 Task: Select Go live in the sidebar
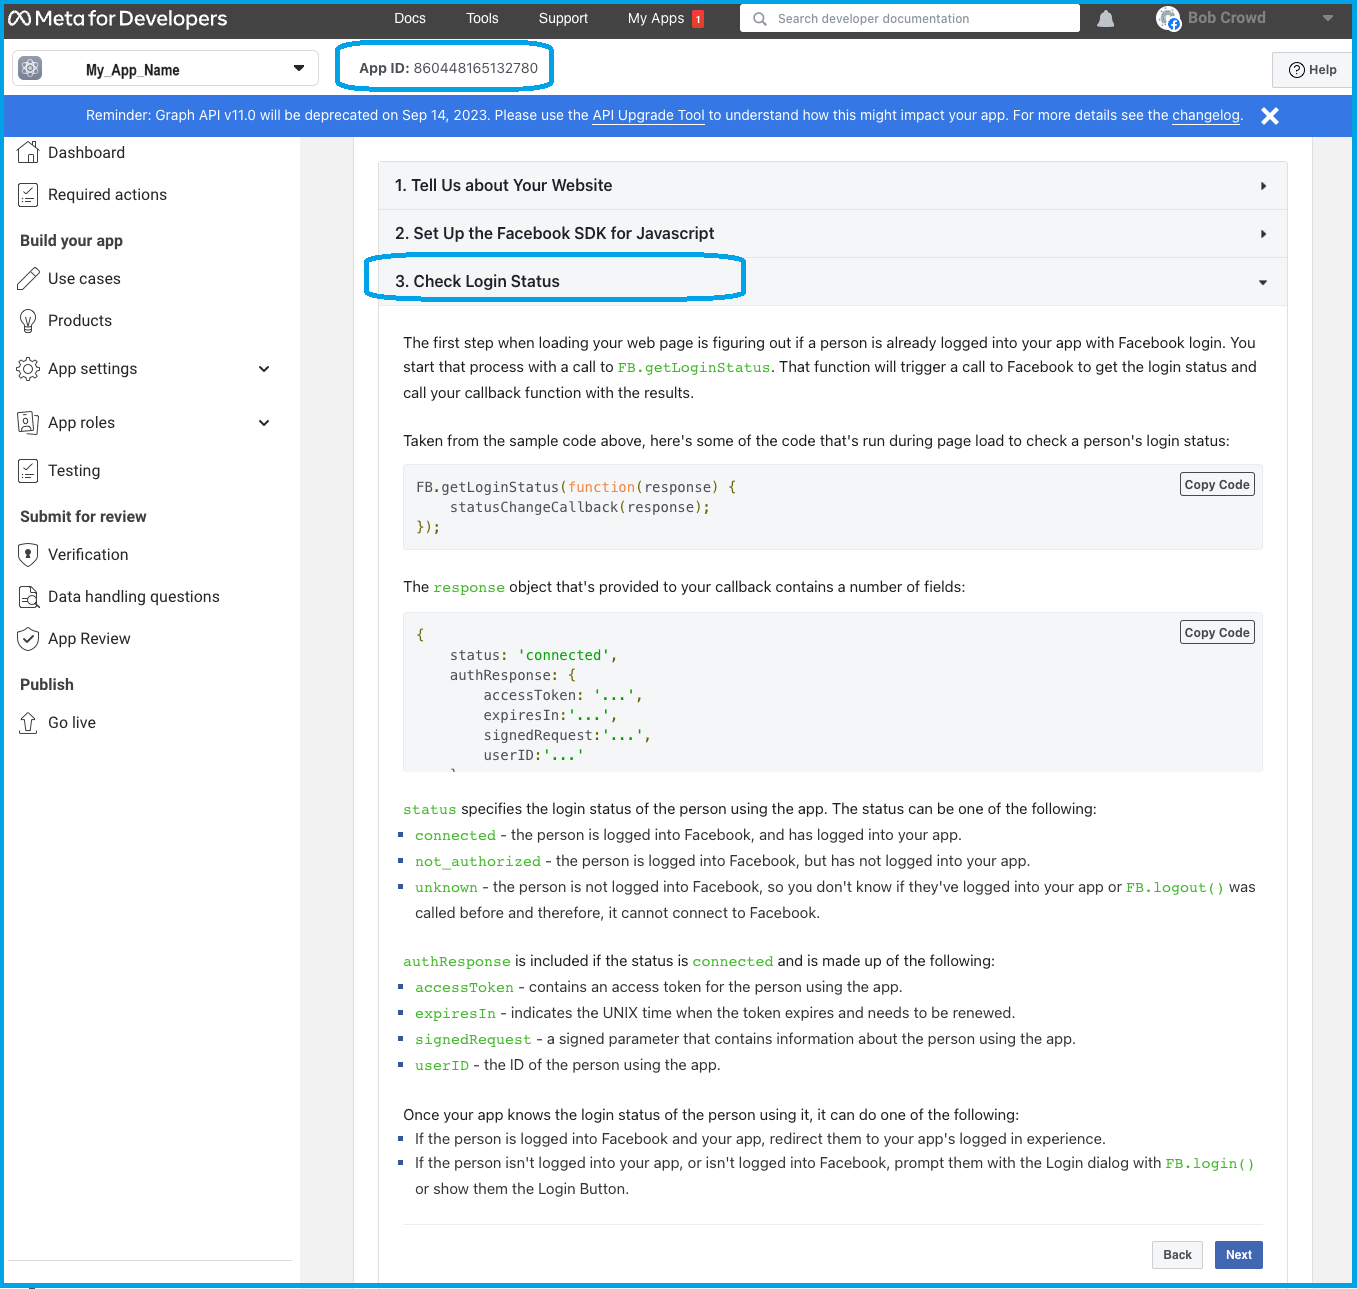coord(72,723)
